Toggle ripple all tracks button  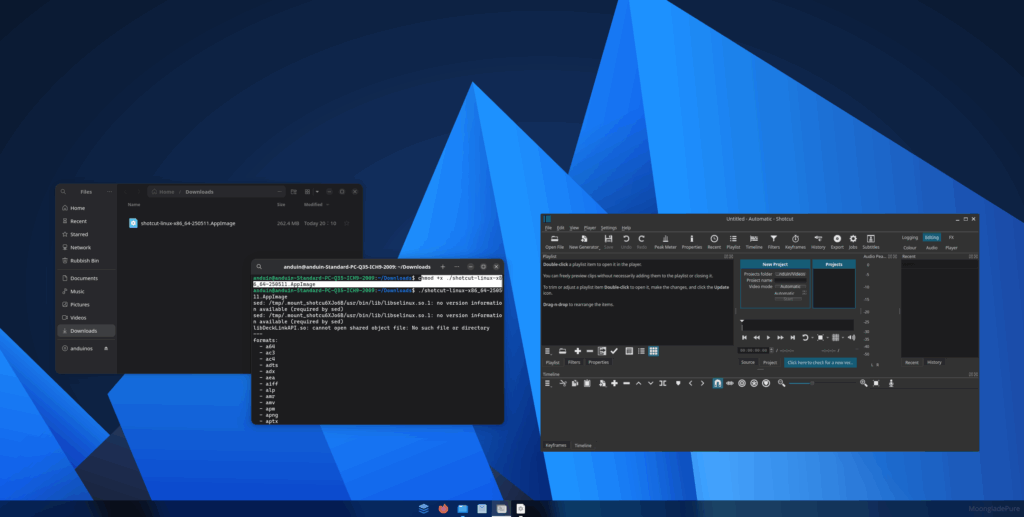point(755,383)
